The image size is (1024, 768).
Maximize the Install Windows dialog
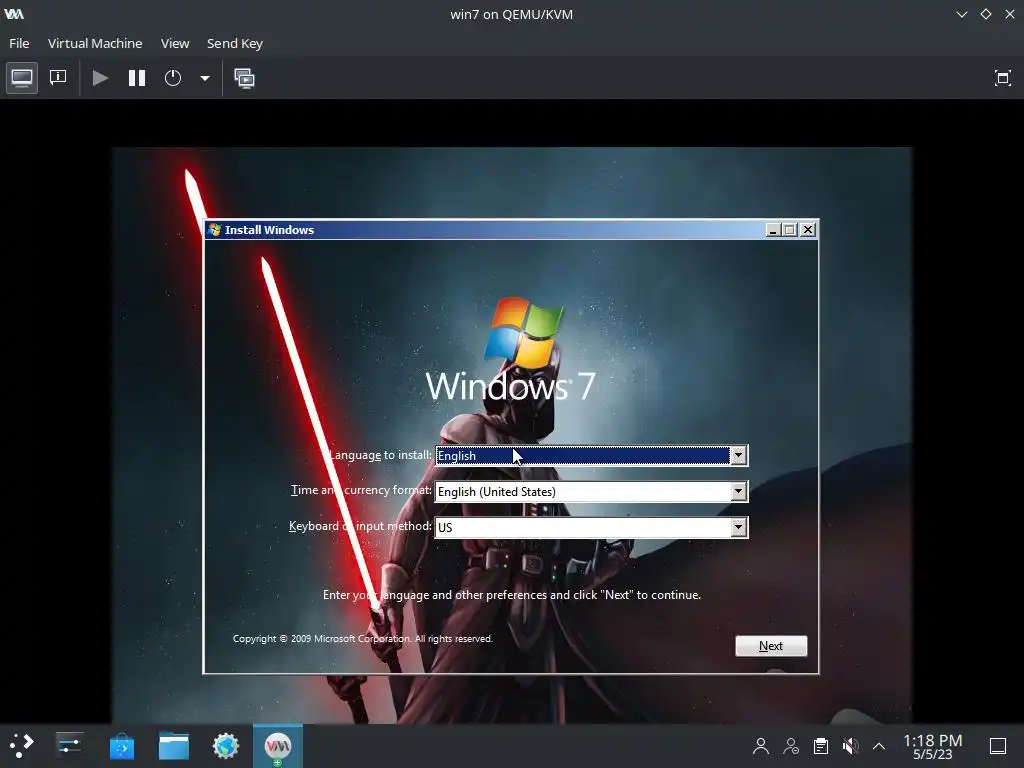[x=790, y=230]
